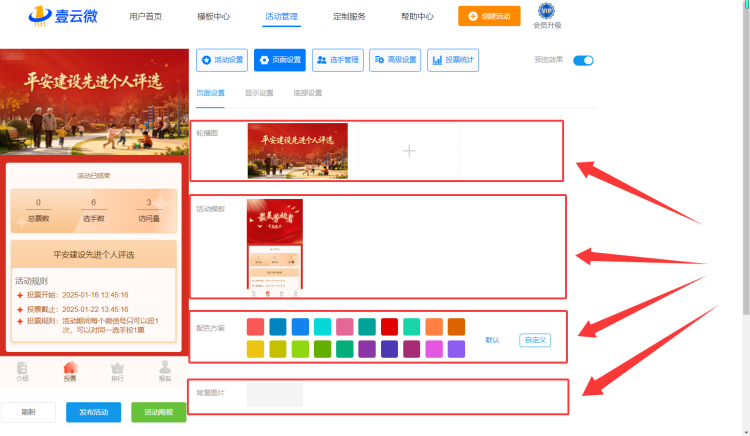Pick the indigo color swatch
The image size is (750, 436).
(389, 349)
